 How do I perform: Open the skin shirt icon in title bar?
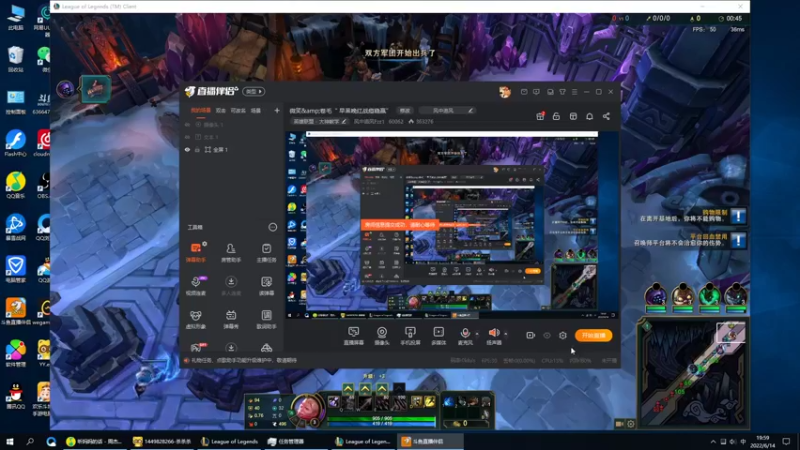coord(562,92)
